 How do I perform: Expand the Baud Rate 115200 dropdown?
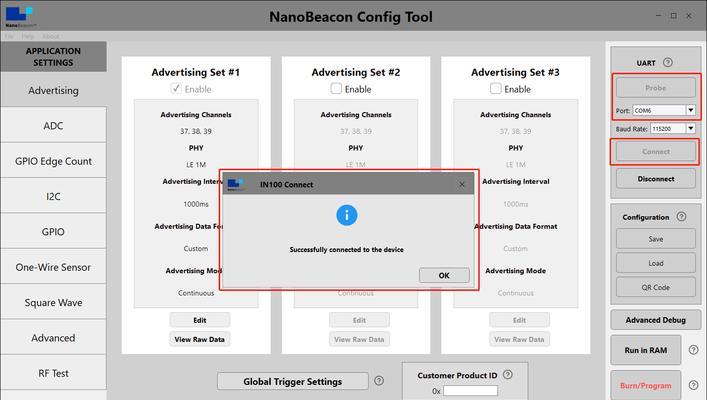click(x=690, y=129)
